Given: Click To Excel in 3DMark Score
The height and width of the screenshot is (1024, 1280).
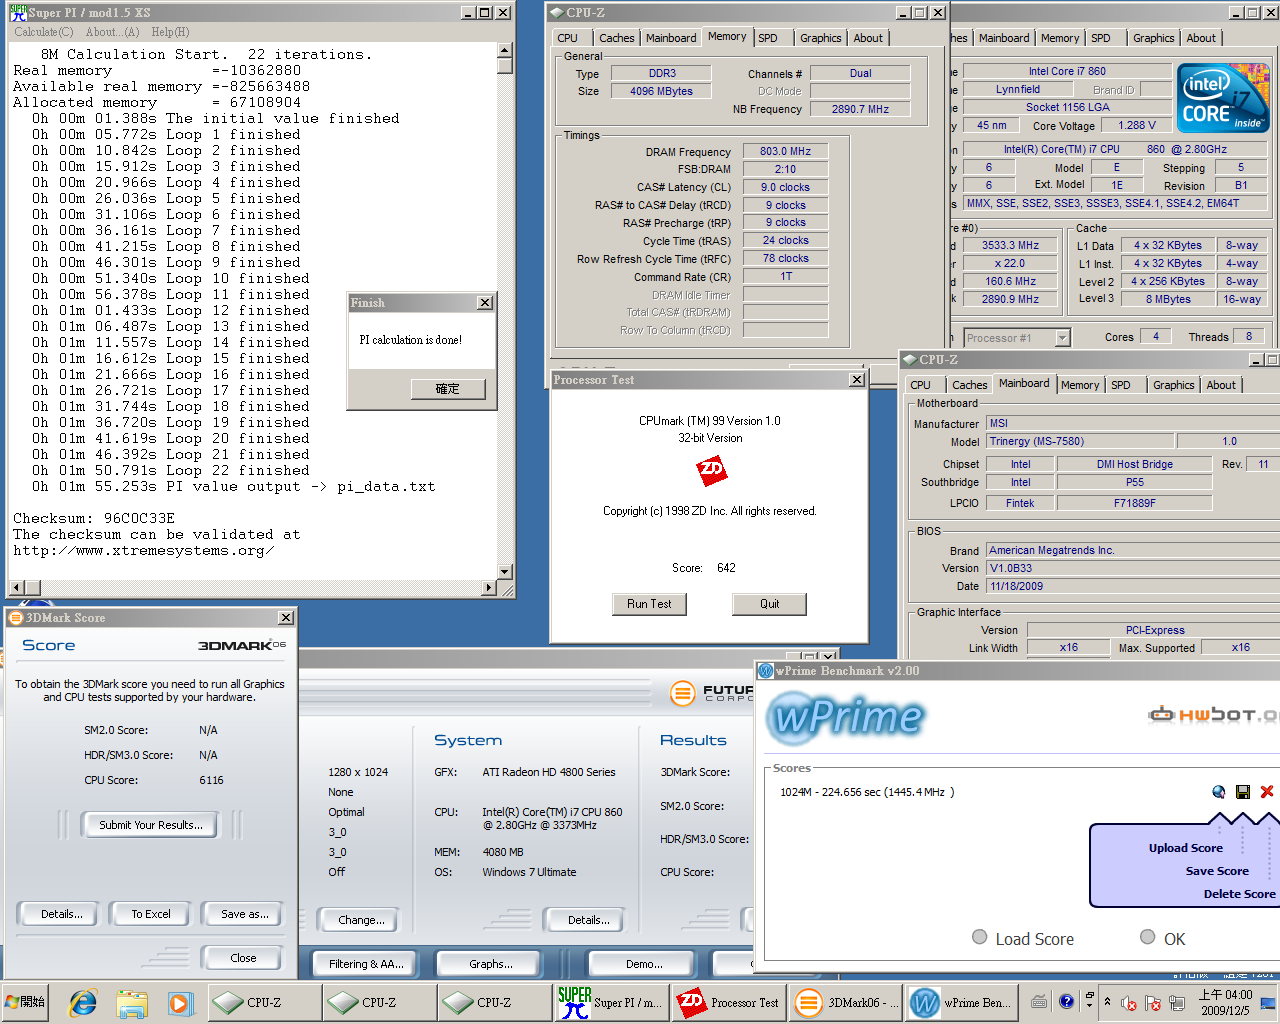Looking at the screenshot, I should tap(151, 914).
